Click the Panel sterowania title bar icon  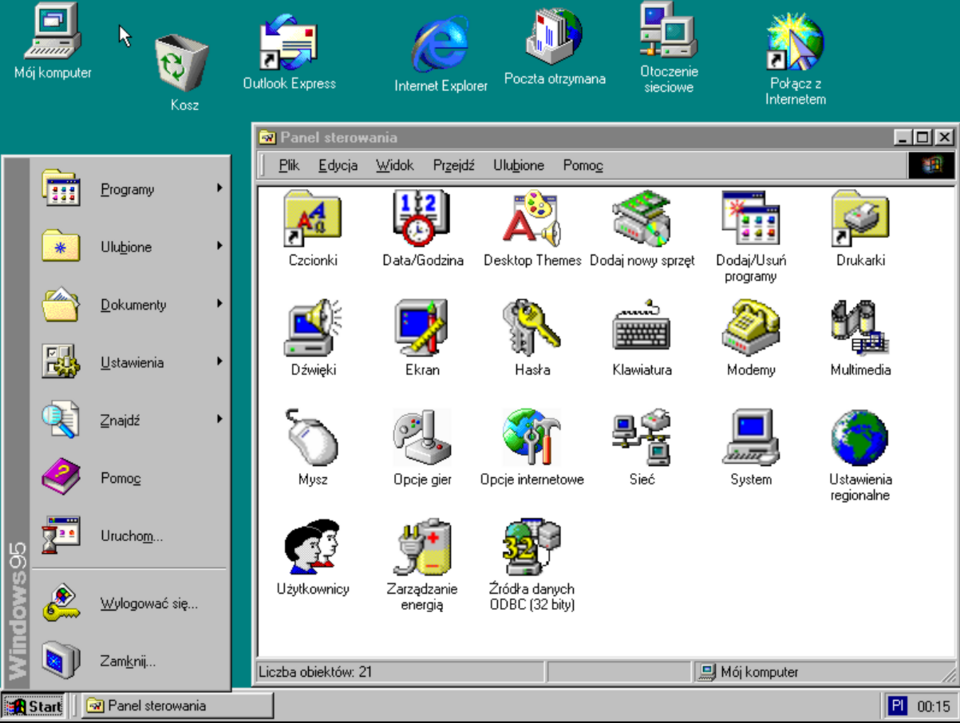(267, 137)
